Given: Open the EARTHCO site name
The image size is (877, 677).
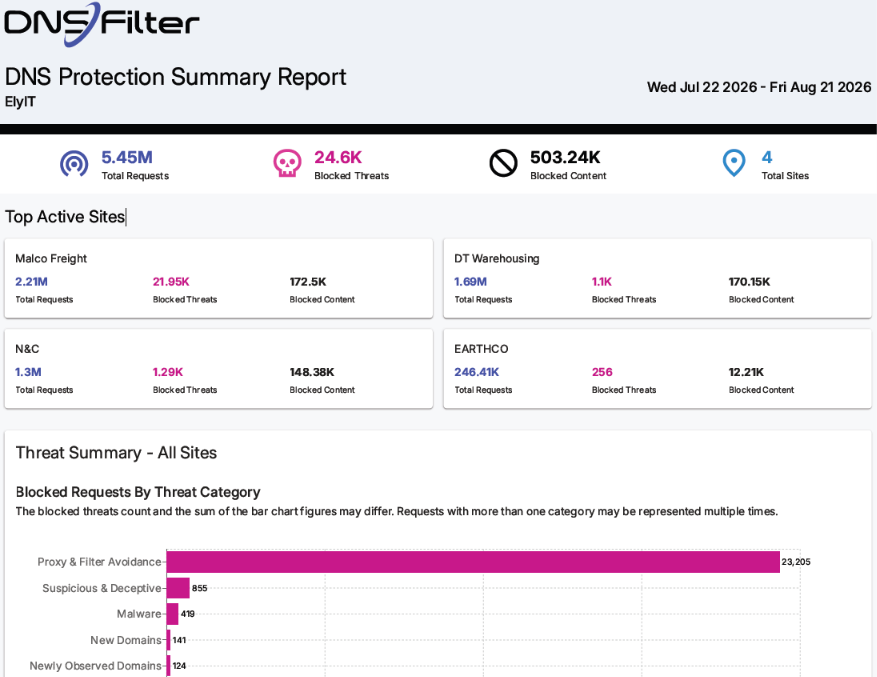Looking at the screenshot, I should 481,349.
